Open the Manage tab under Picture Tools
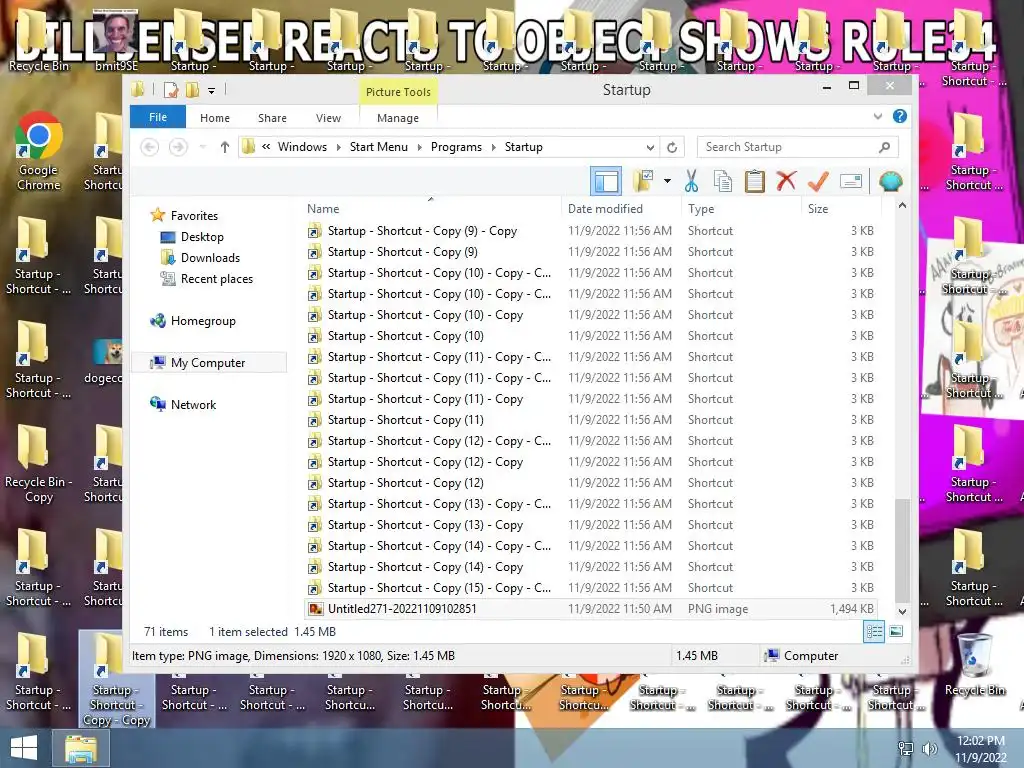 click(x=398, y=118)
